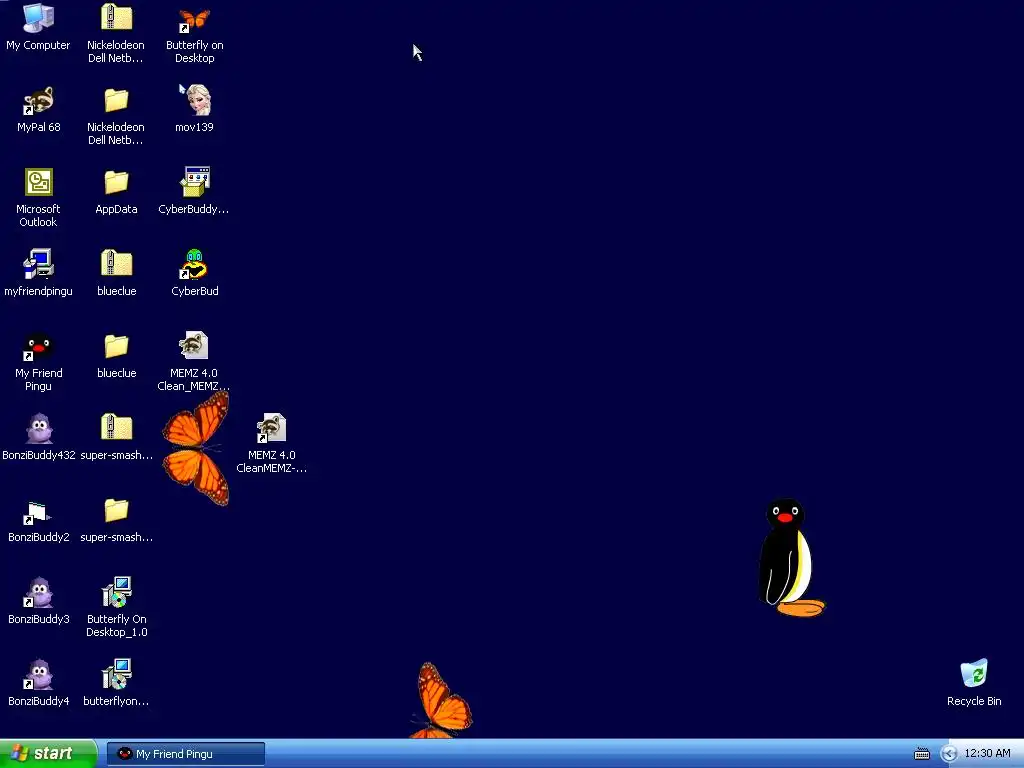Click the Butterfly On Desktop_1.0 installer icon

coord(117,592)
